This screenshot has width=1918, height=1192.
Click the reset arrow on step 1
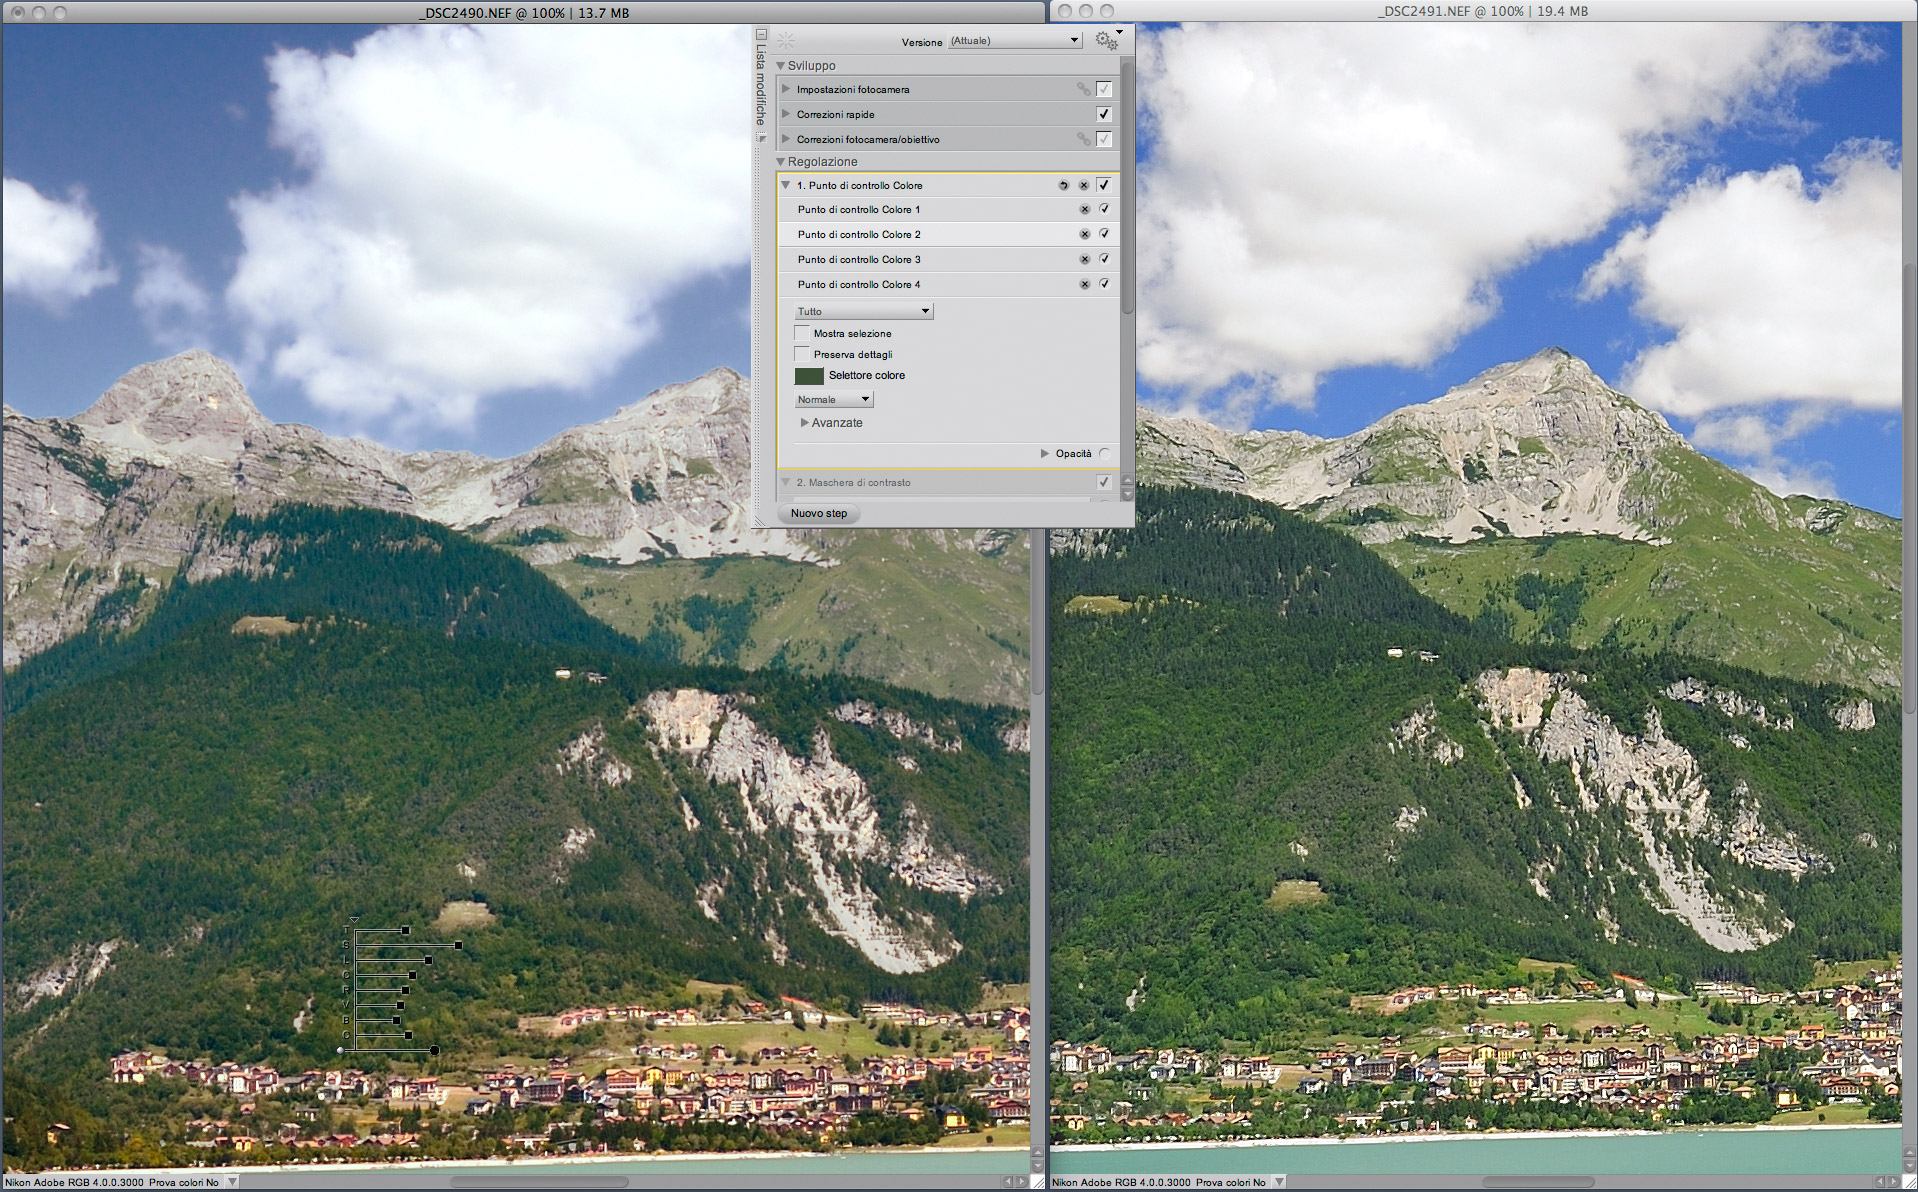coord(1063,185)
